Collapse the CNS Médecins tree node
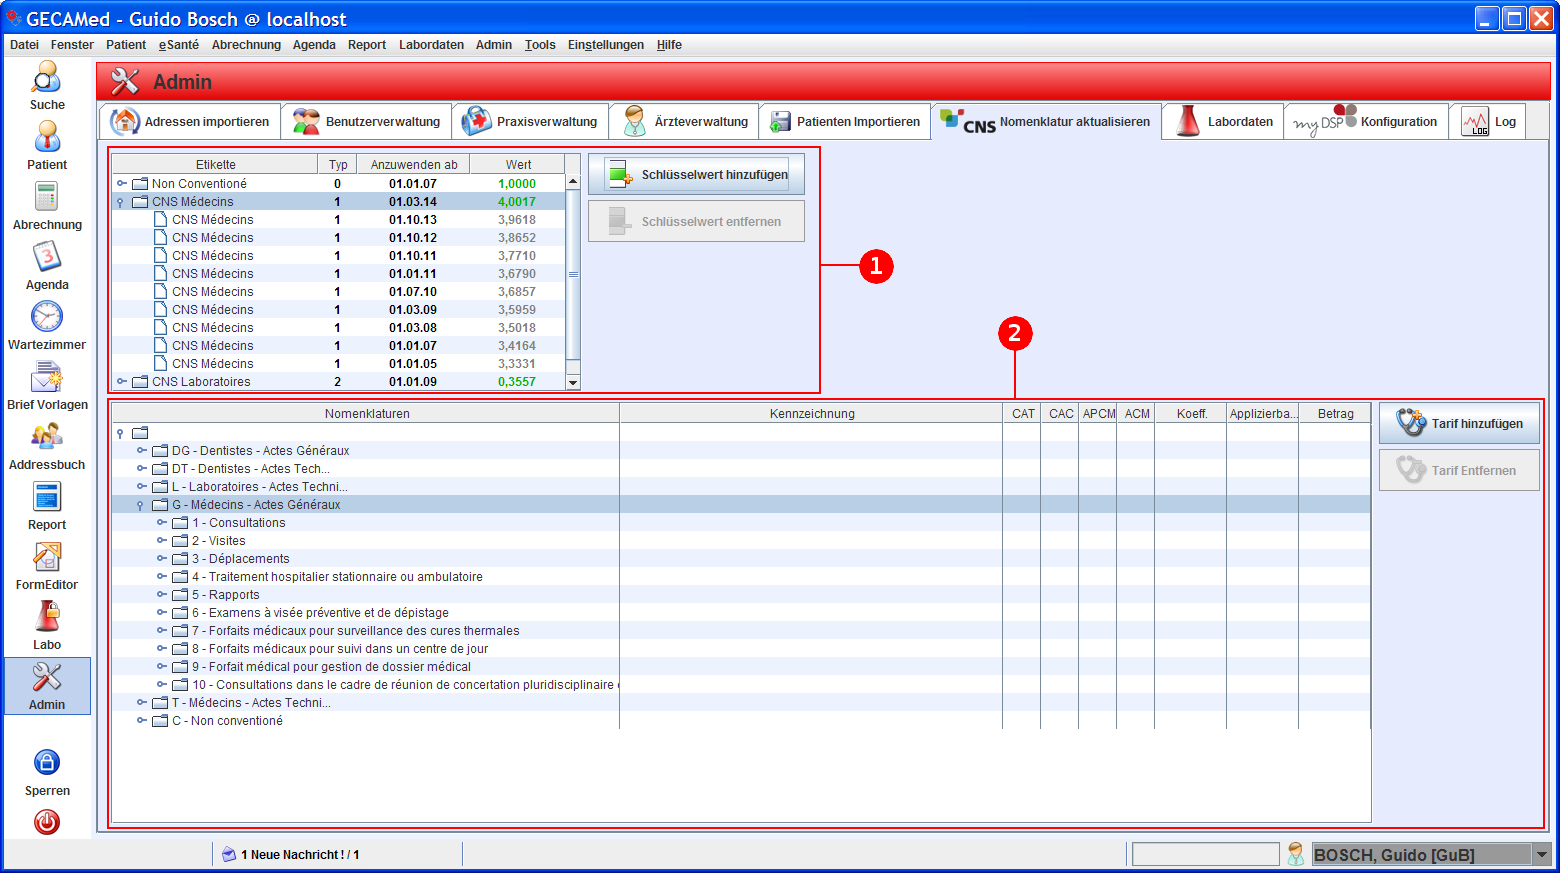The image size is (1560, 873). (x=121, y=202)
